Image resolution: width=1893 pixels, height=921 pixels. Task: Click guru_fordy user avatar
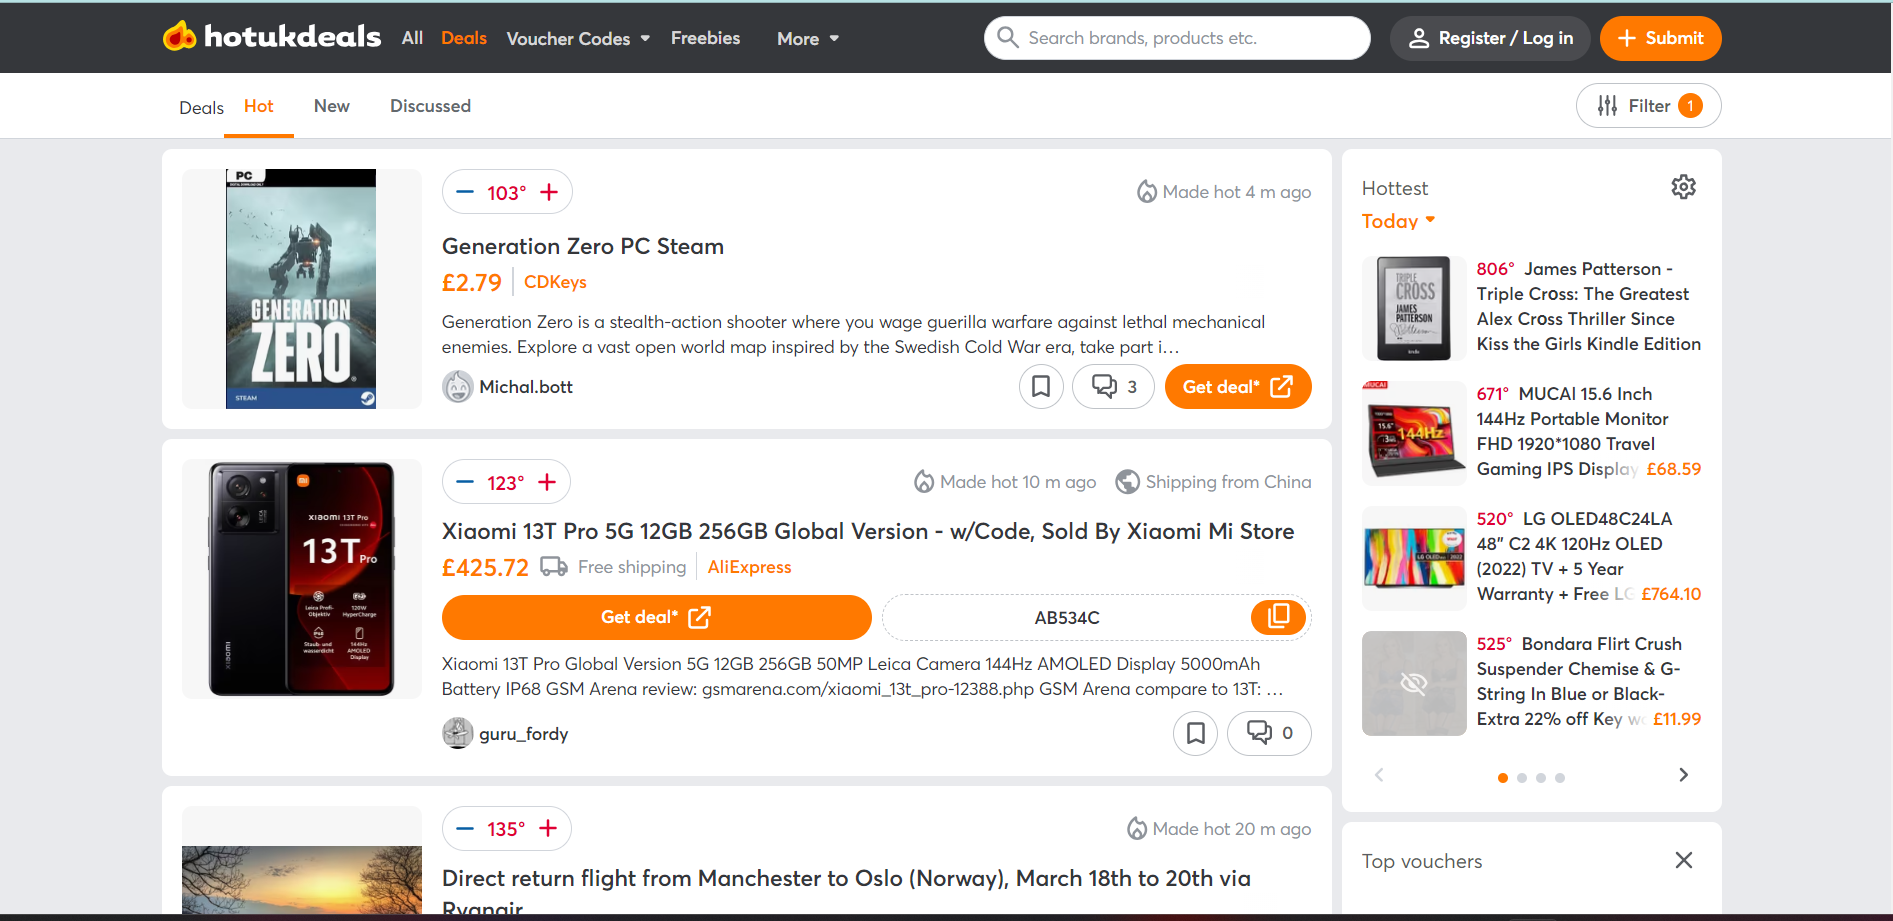pos(458,733)
